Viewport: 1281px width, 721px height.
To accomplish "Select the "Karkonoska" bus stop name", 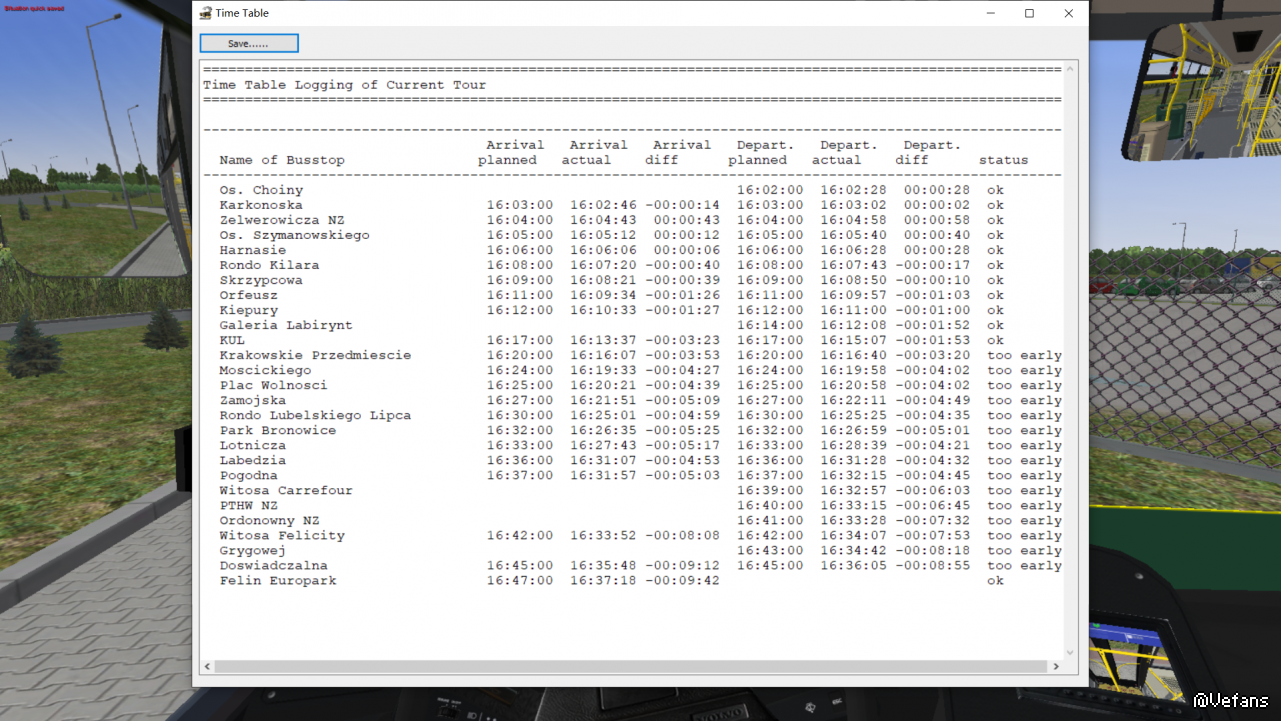I will [x=261, y=205].
